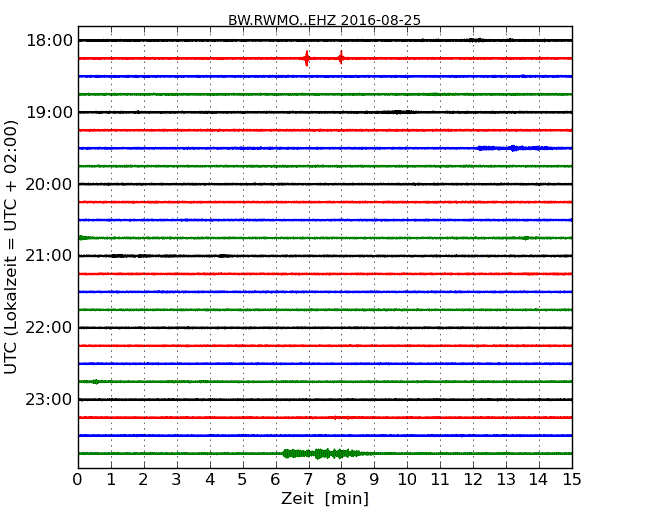The width and height of the screenshot is (650, 520).
Task: Click the second red spike near 8 minutes
Action: (x=341, y=58)
